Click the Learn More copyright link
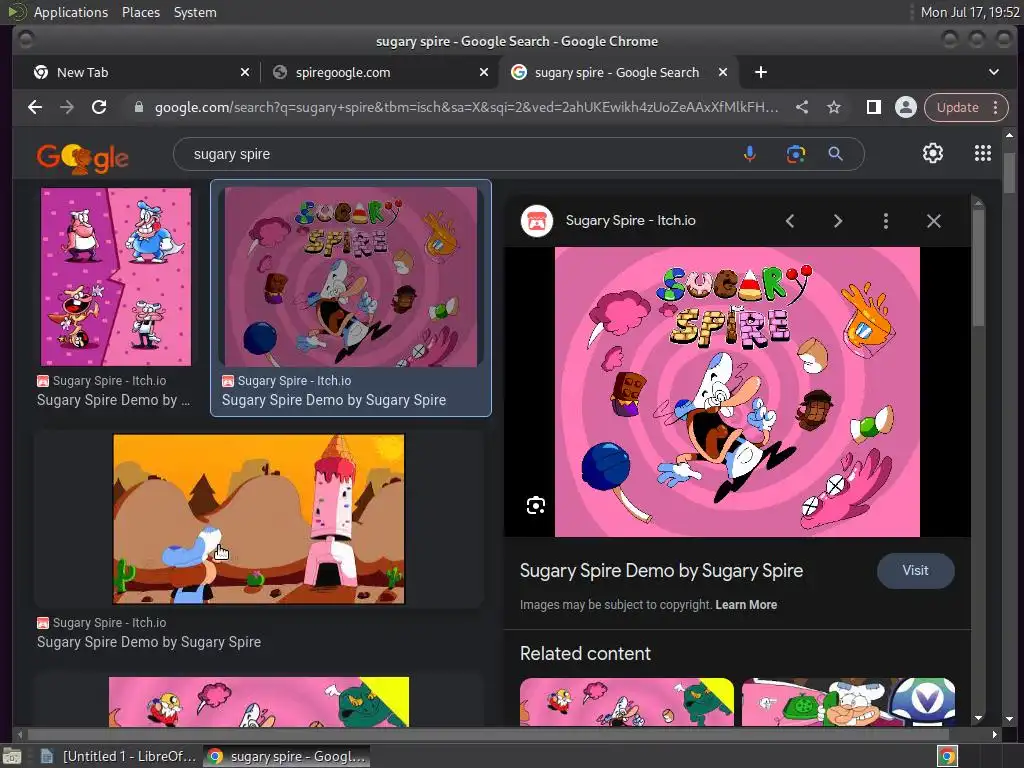This screenshot has height=768, width=1024. click(x=746, y=605)
